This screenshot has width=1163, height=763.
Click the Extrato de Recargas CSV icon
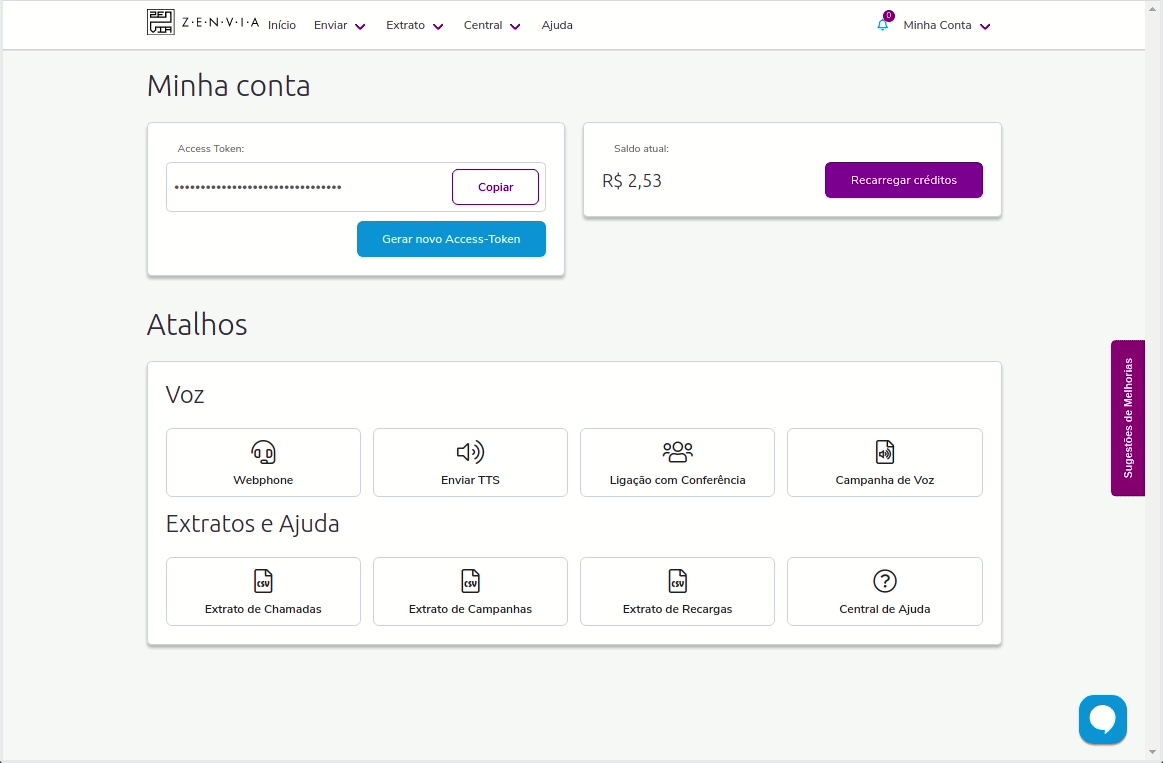coord(677,581)
